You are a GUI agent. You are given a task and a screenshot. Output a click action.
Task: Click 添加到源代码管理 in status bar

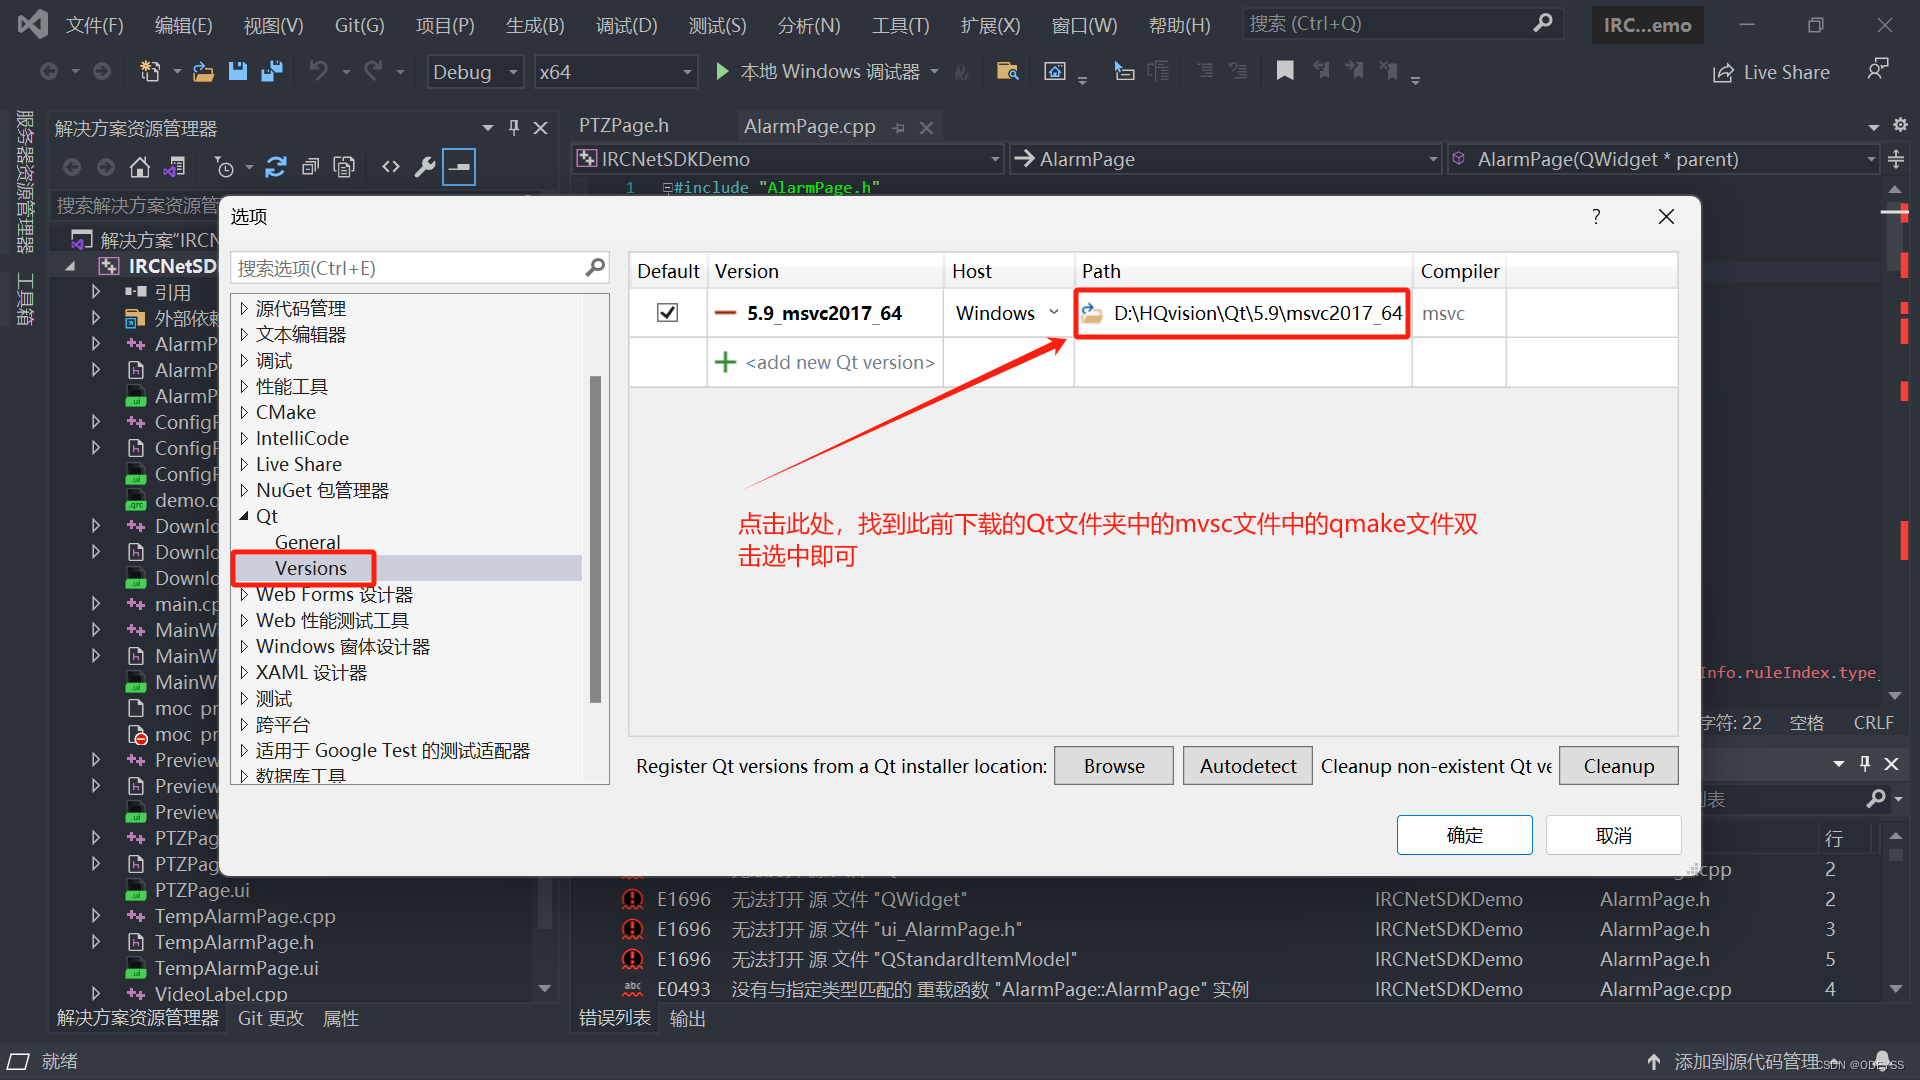point(1747,1061)
